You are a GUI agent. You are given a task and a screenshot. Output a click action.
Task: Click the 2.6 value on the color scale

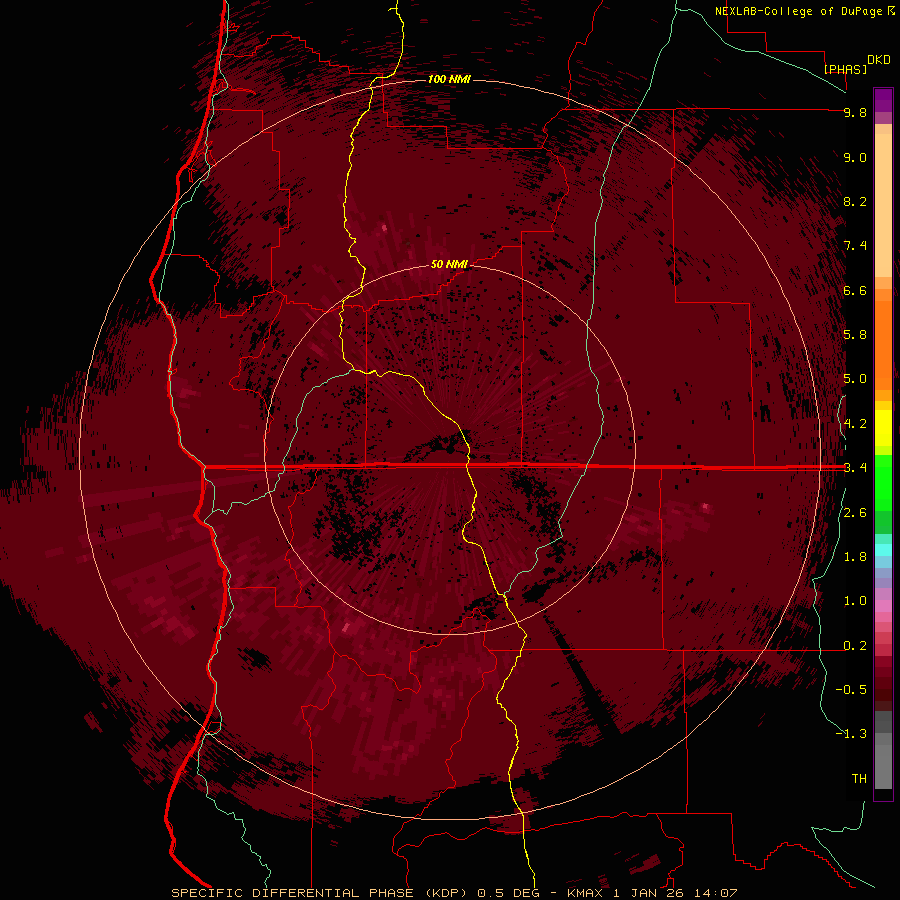[855, 513]
